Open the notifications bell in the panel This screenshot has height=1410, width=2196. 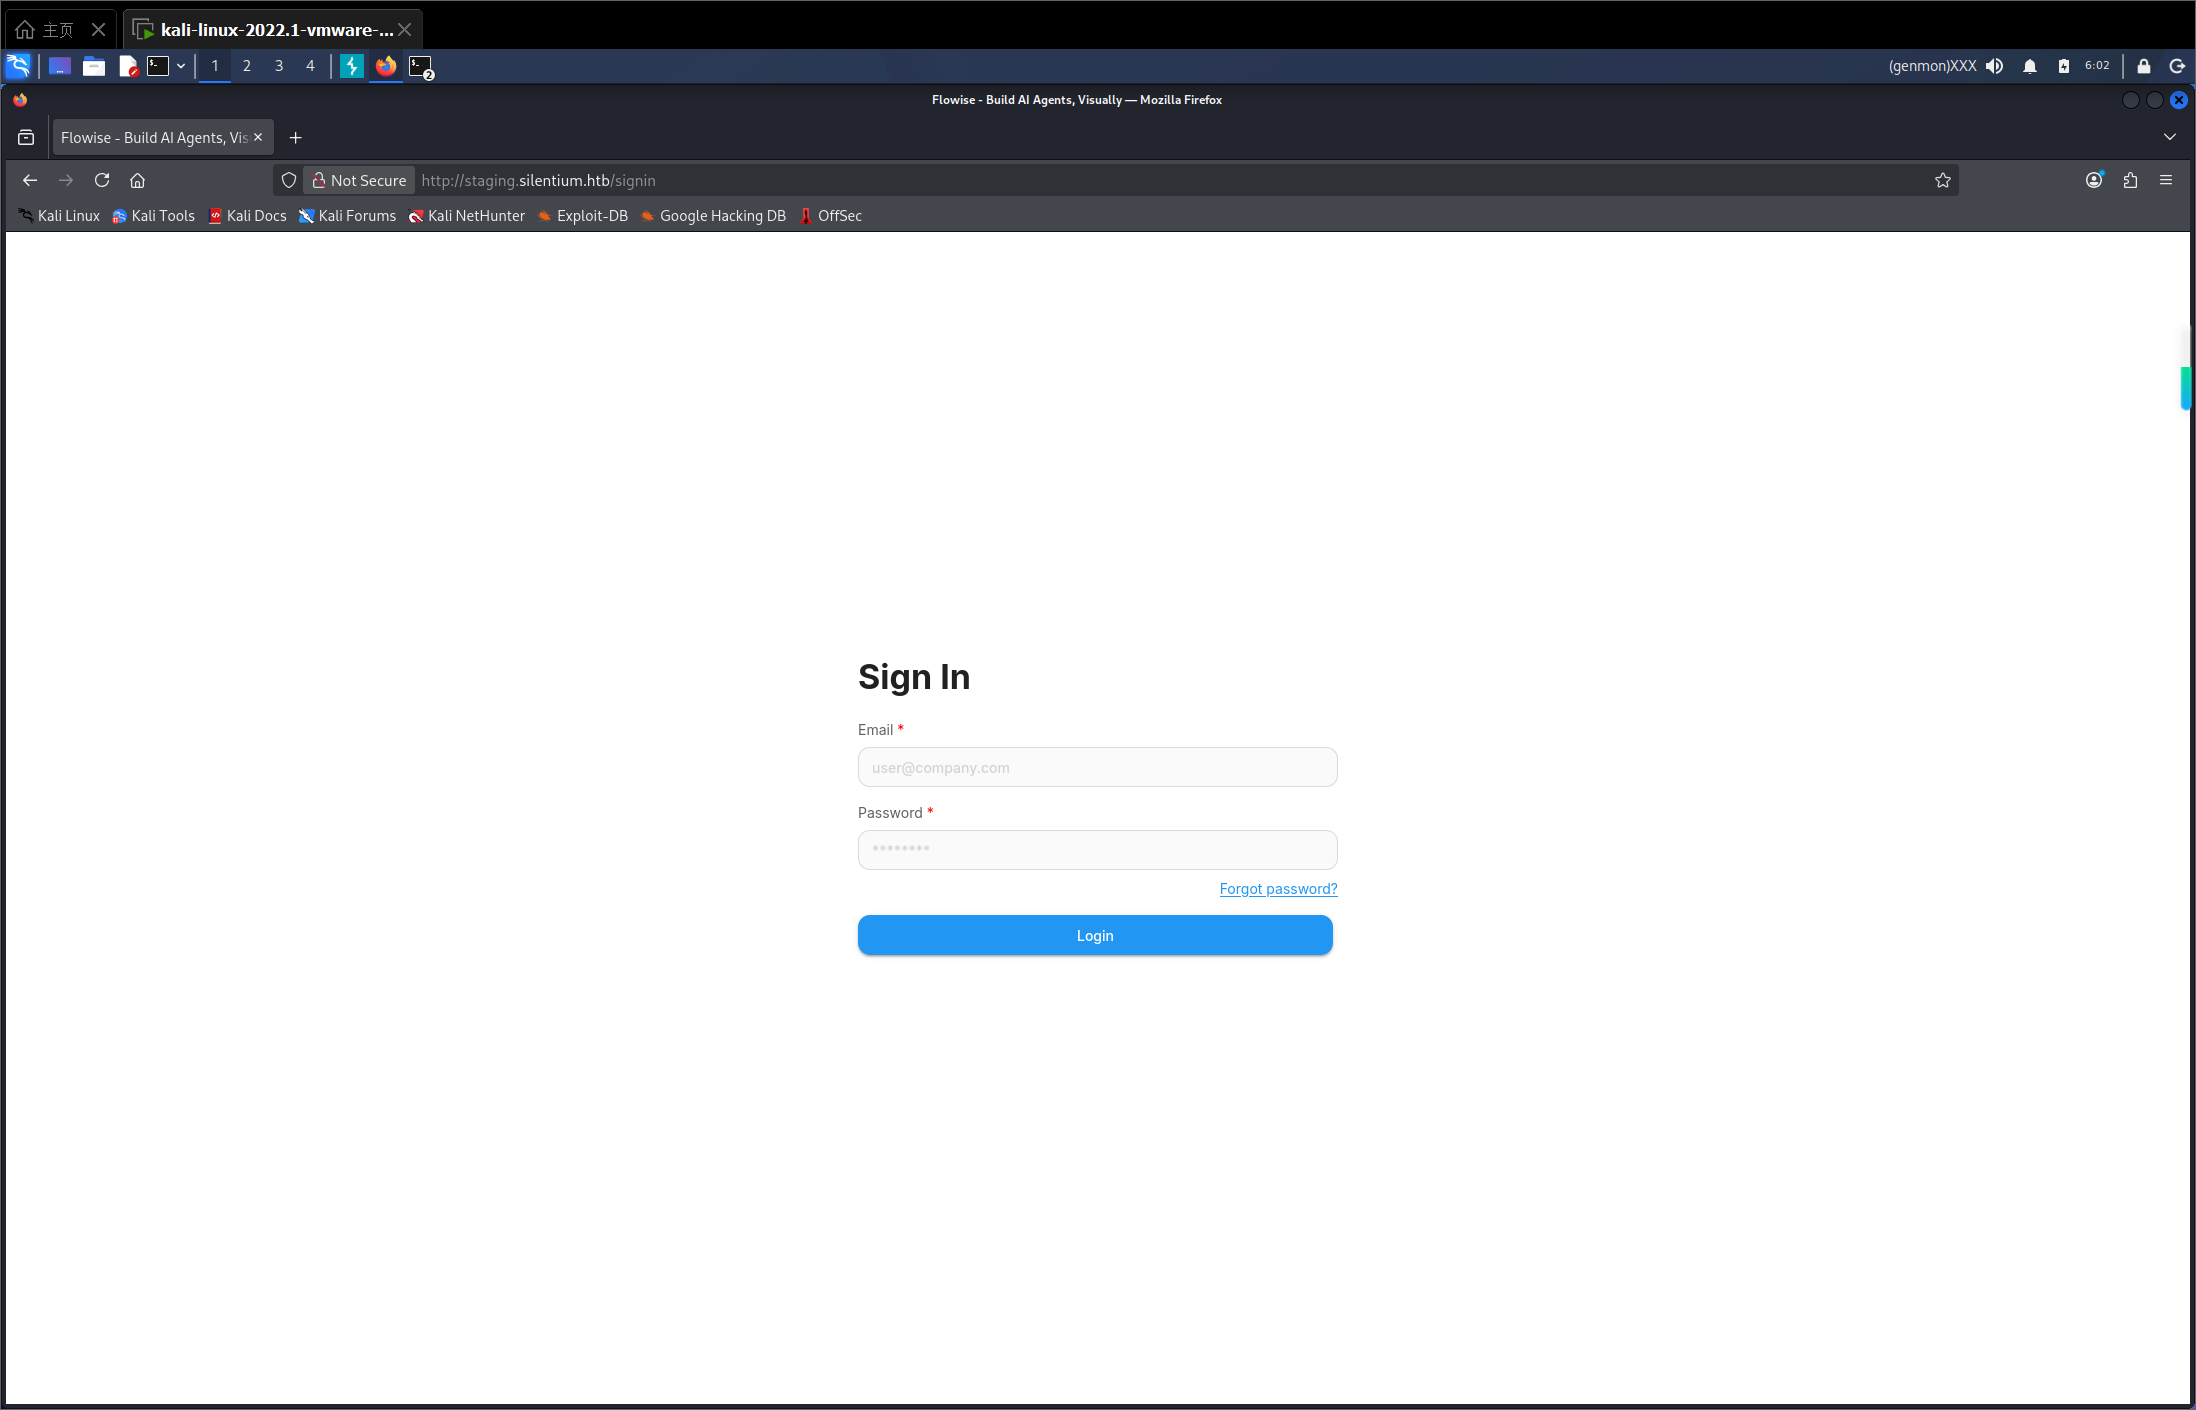(2029, 66)
